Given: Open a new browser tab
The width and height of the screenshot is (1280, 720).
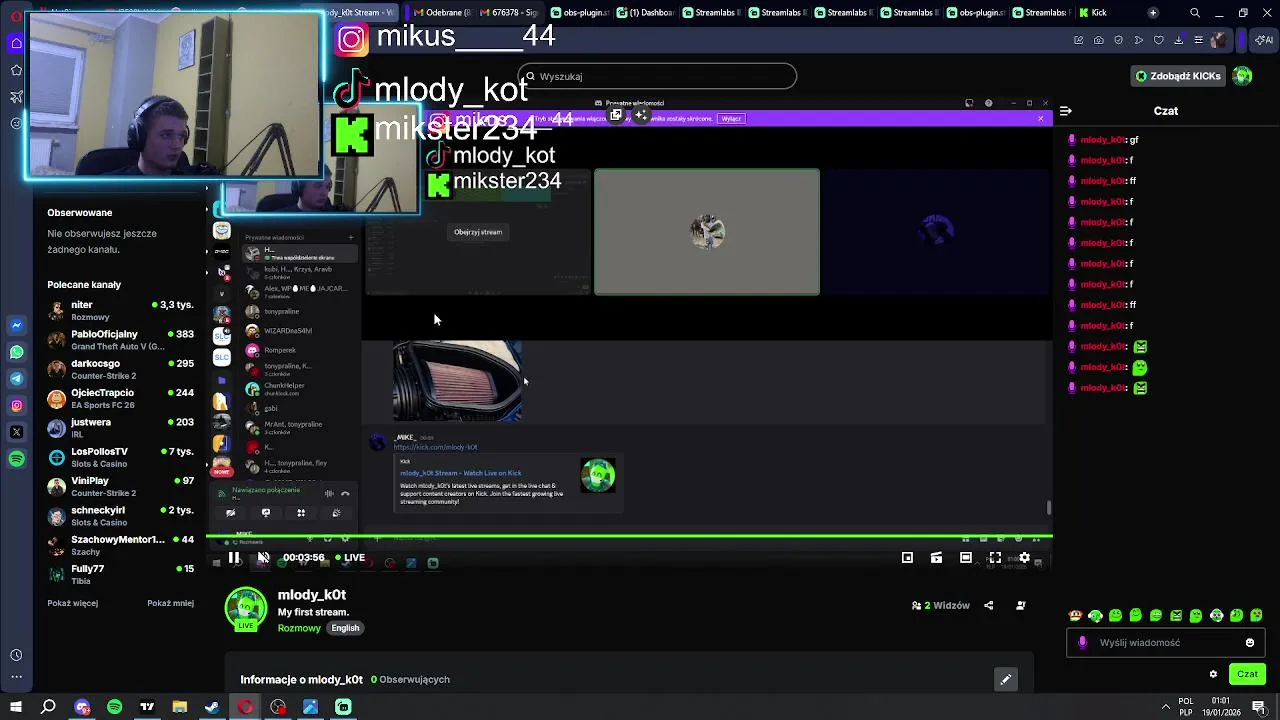Looking at the screenshot, I should 1153,13.
